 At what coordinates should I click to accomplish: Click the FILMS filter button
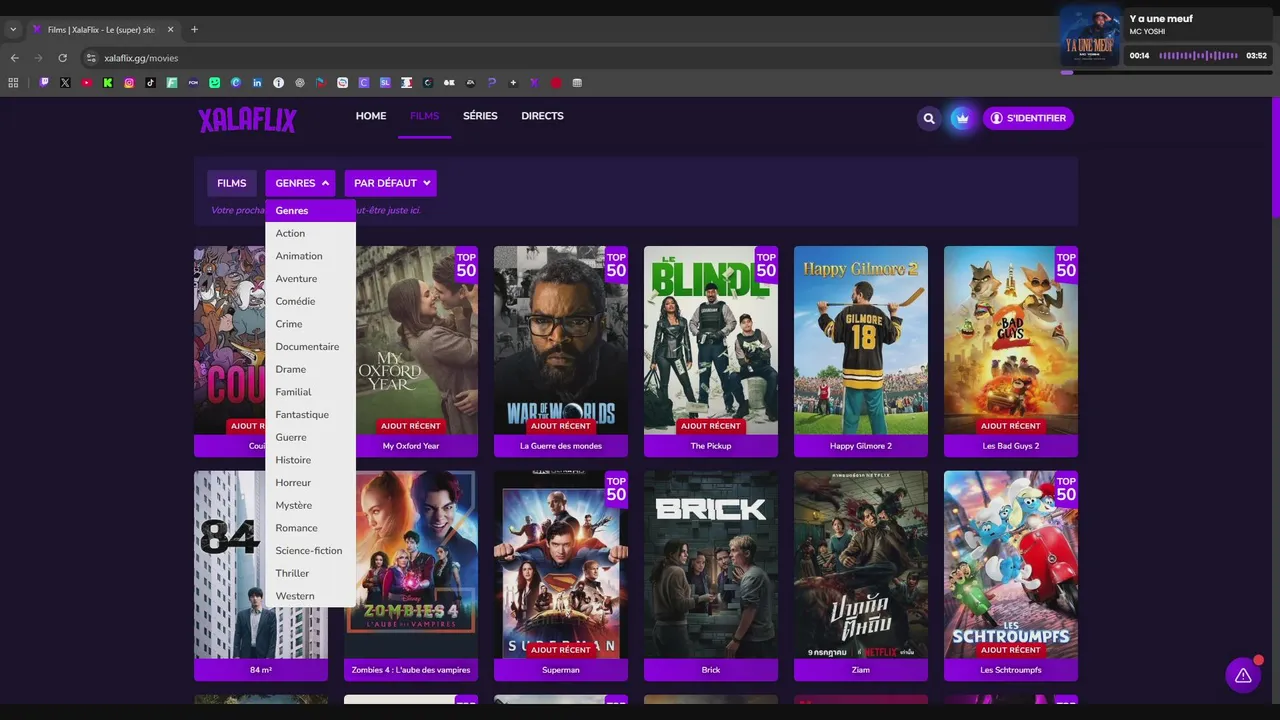click(x=231, y=183)
